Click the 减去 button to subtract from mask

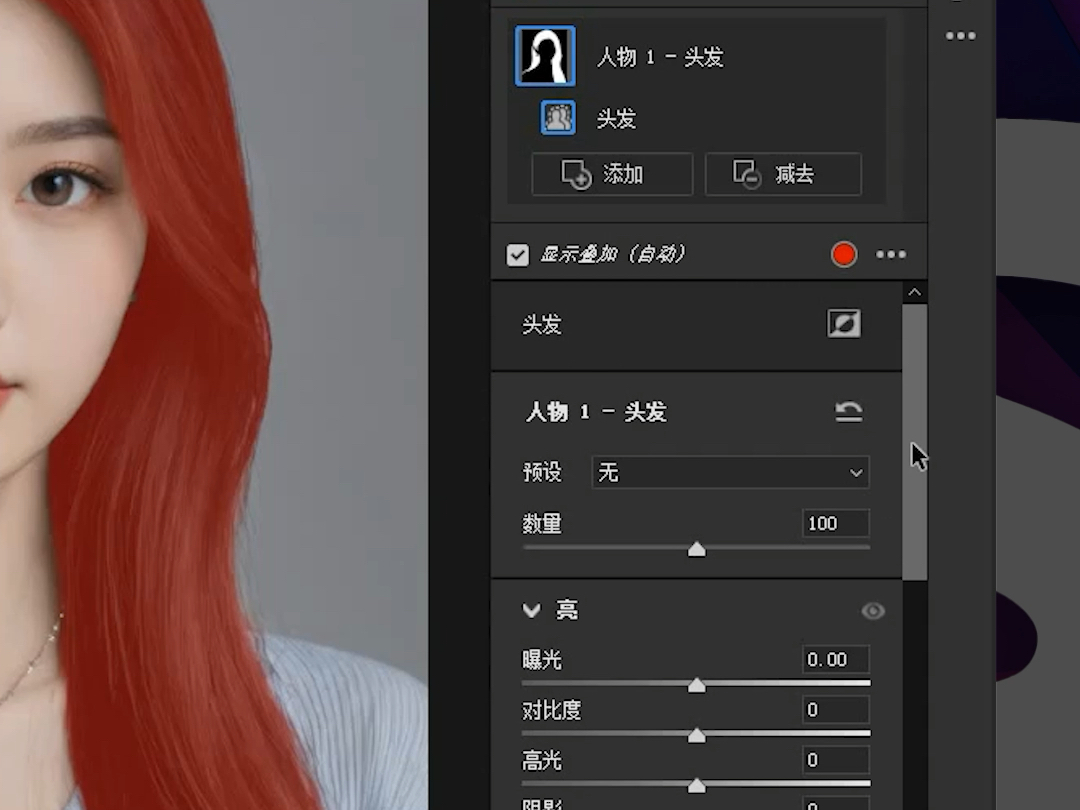(784, 174)
